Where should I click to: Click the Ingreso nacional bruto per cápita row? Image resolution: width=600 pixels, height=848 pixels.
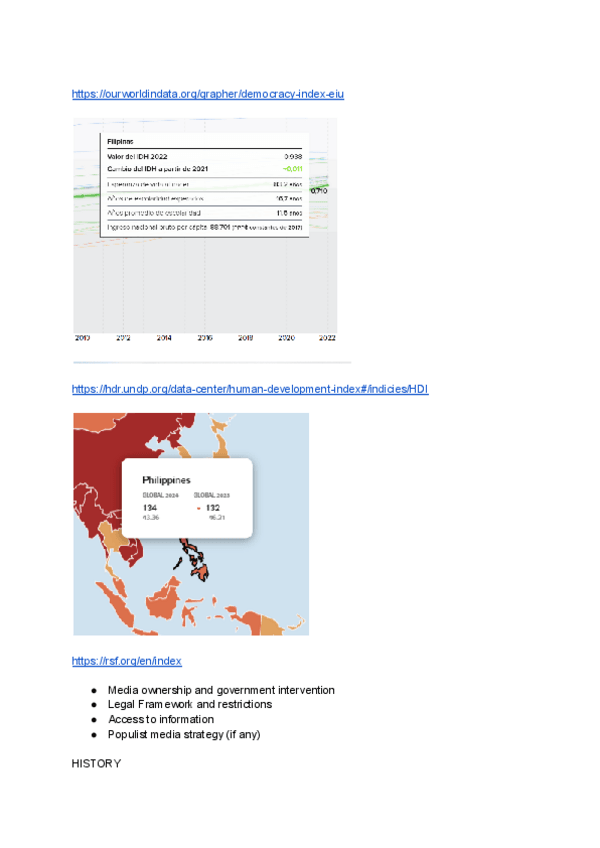(204, 228)
